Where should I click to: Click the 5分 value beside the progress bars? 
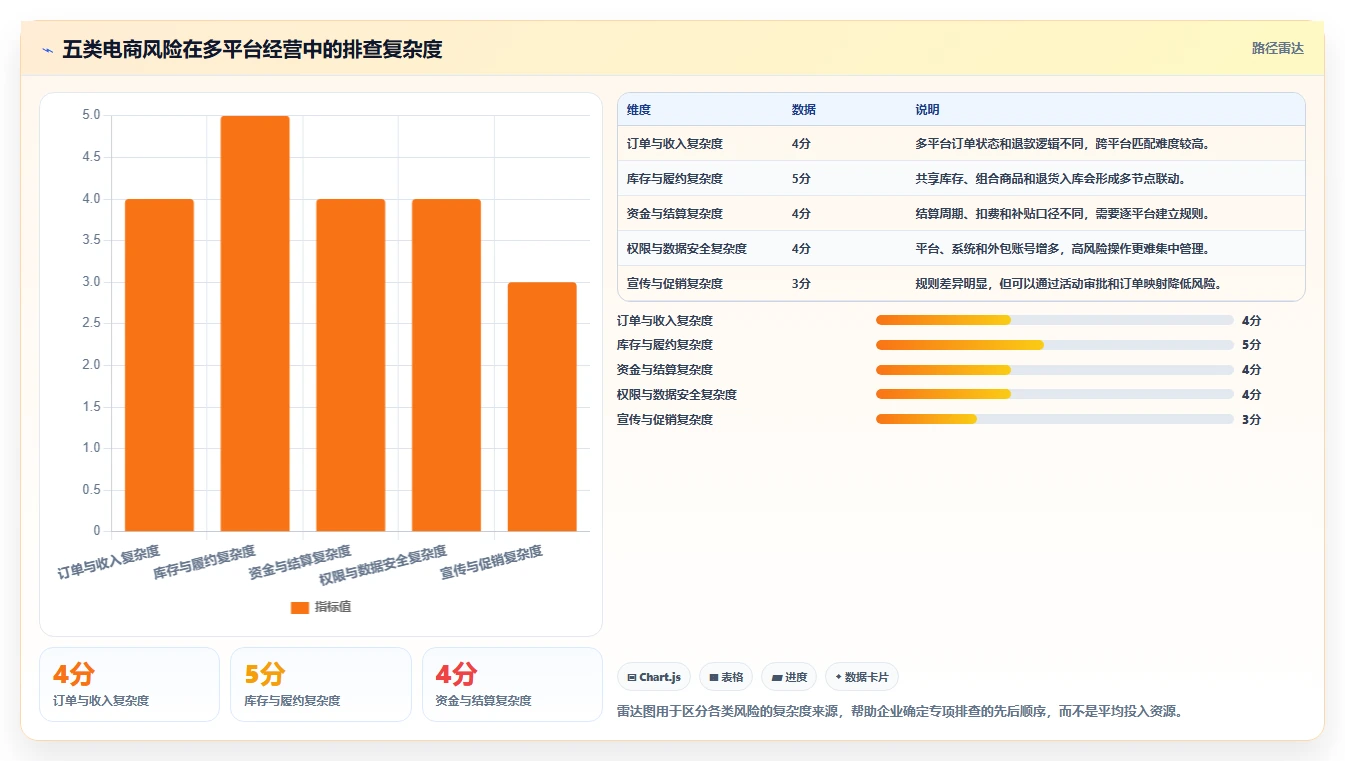(1251, 345)
